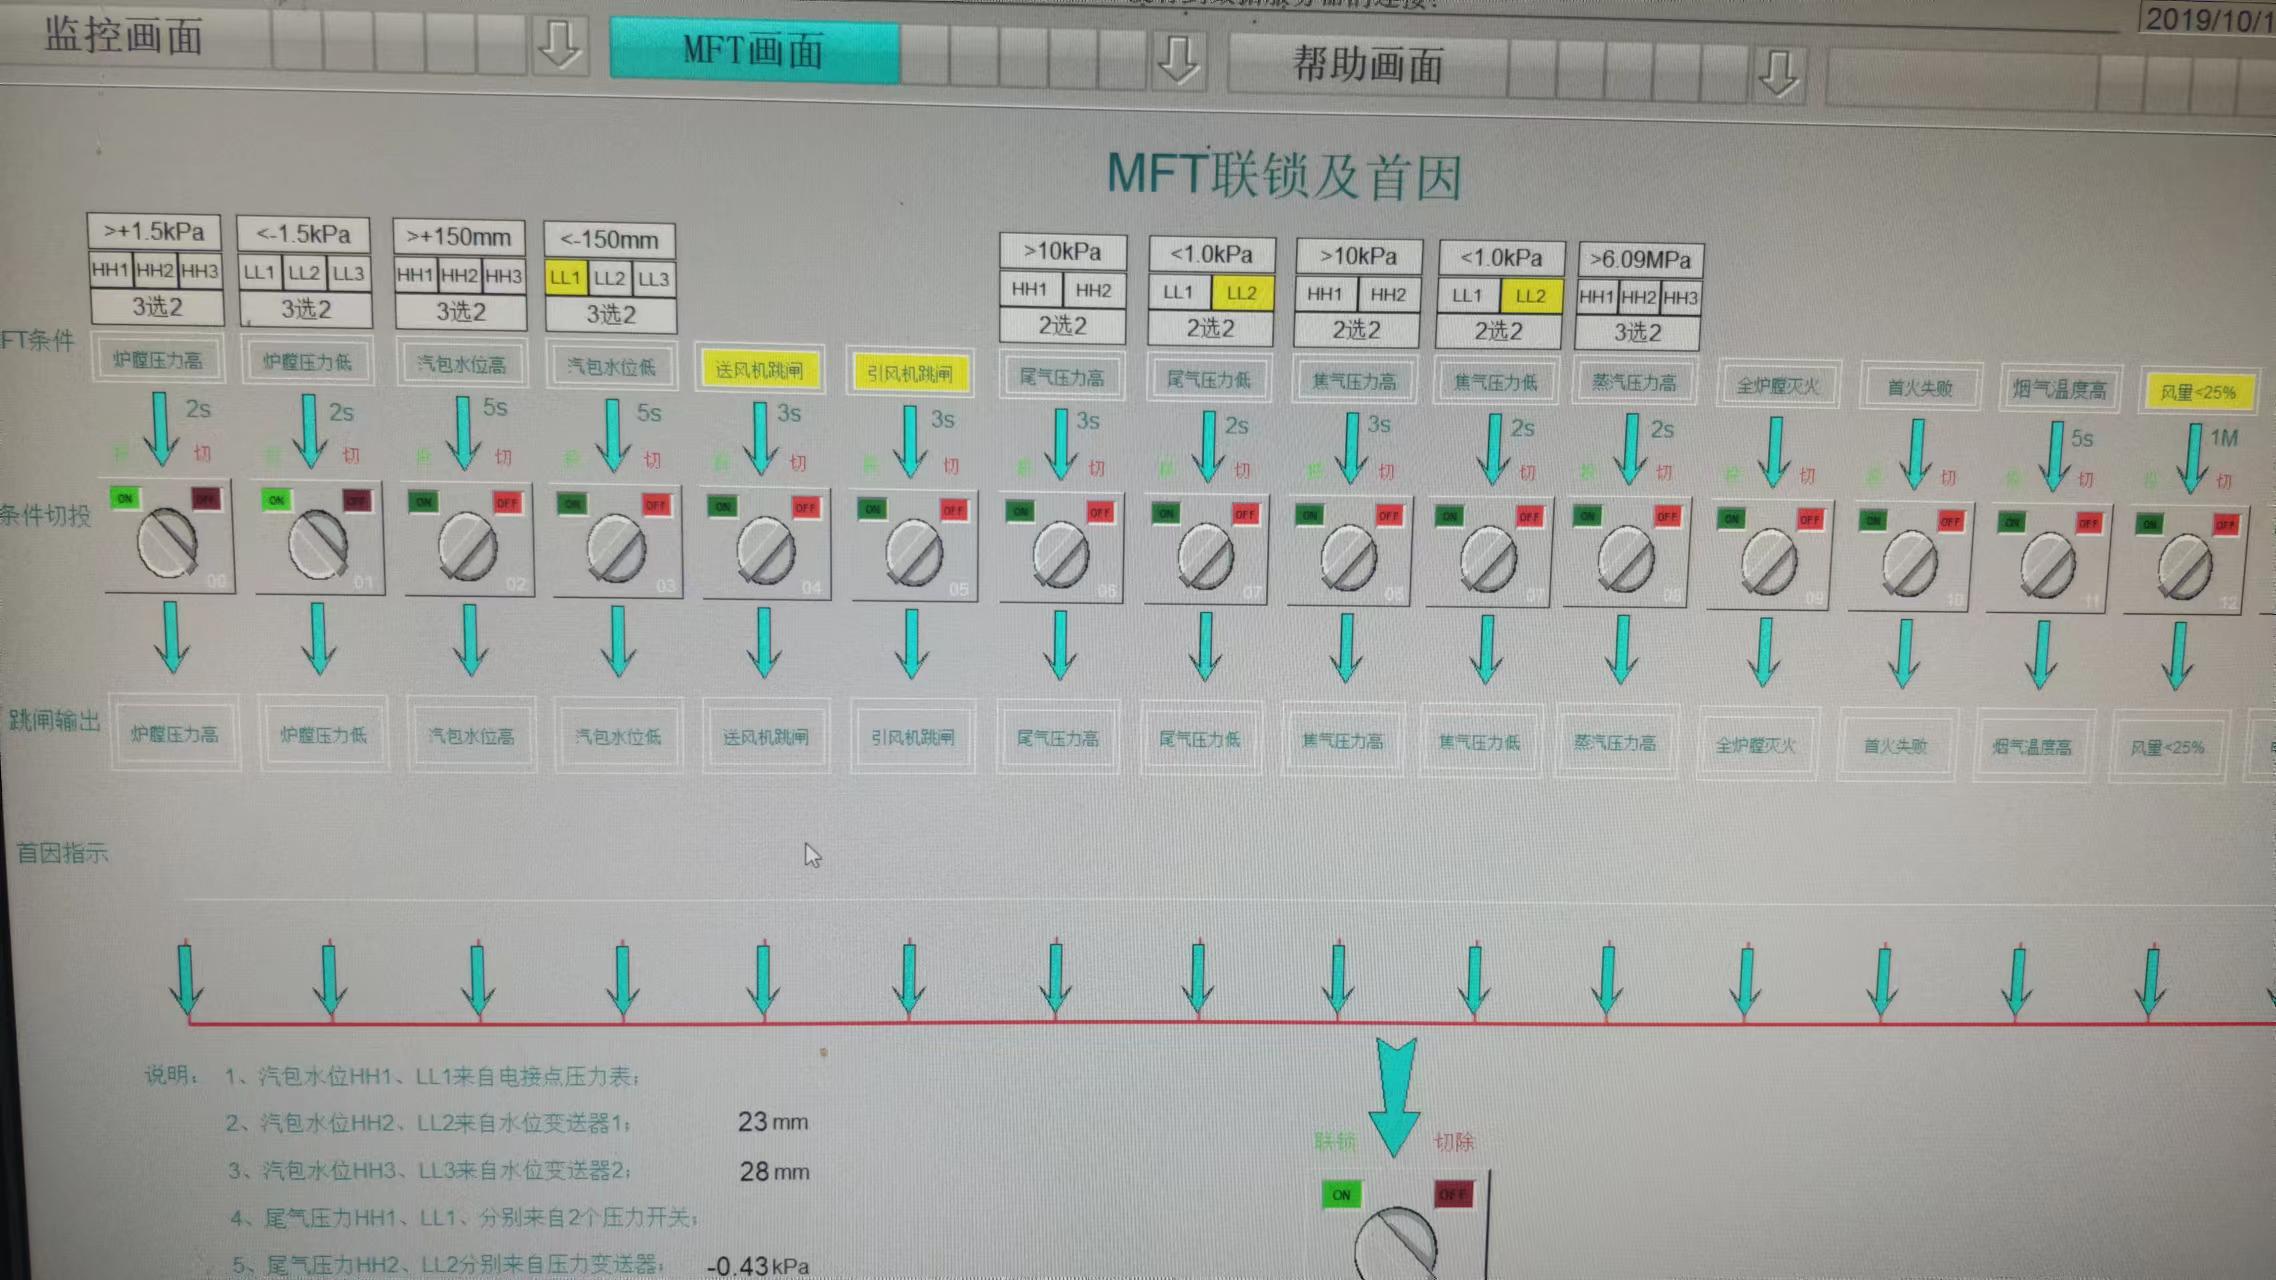The width and height of the screenshot is (2276, 1280).
Task: Click 蒸汽压力高 in the 跳闸输出 row
Action: 1615,743
